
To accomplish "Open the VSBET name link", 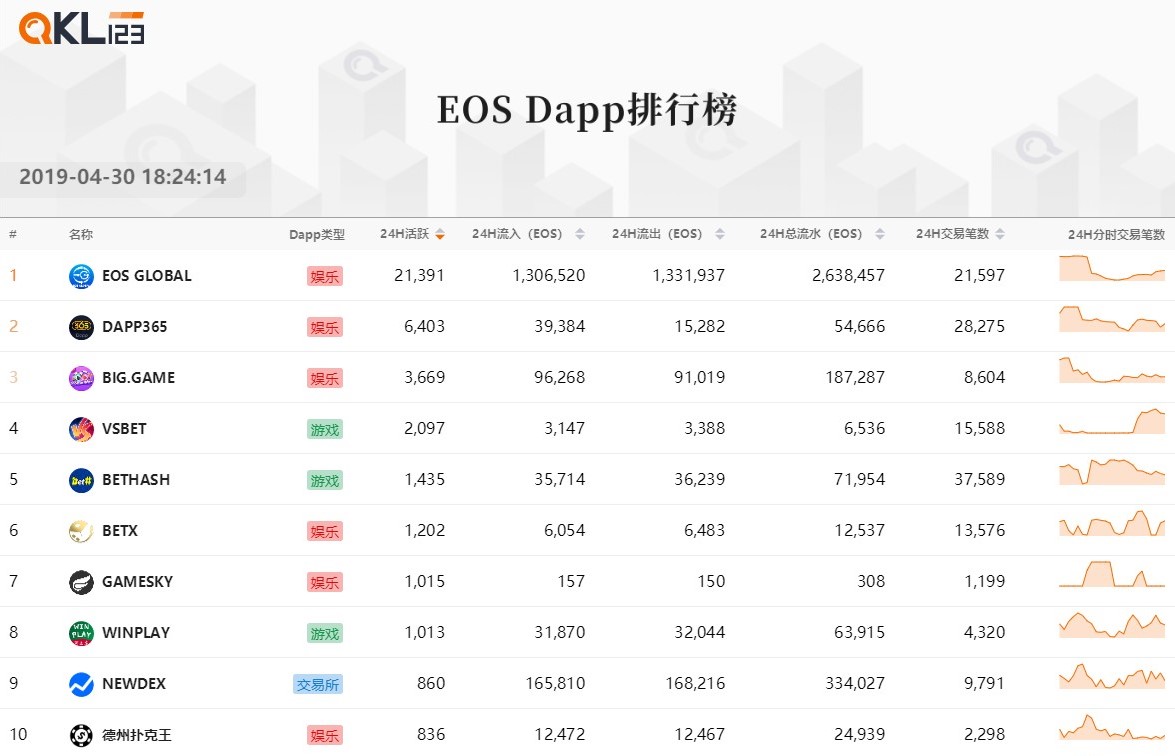I will point(124,429).
